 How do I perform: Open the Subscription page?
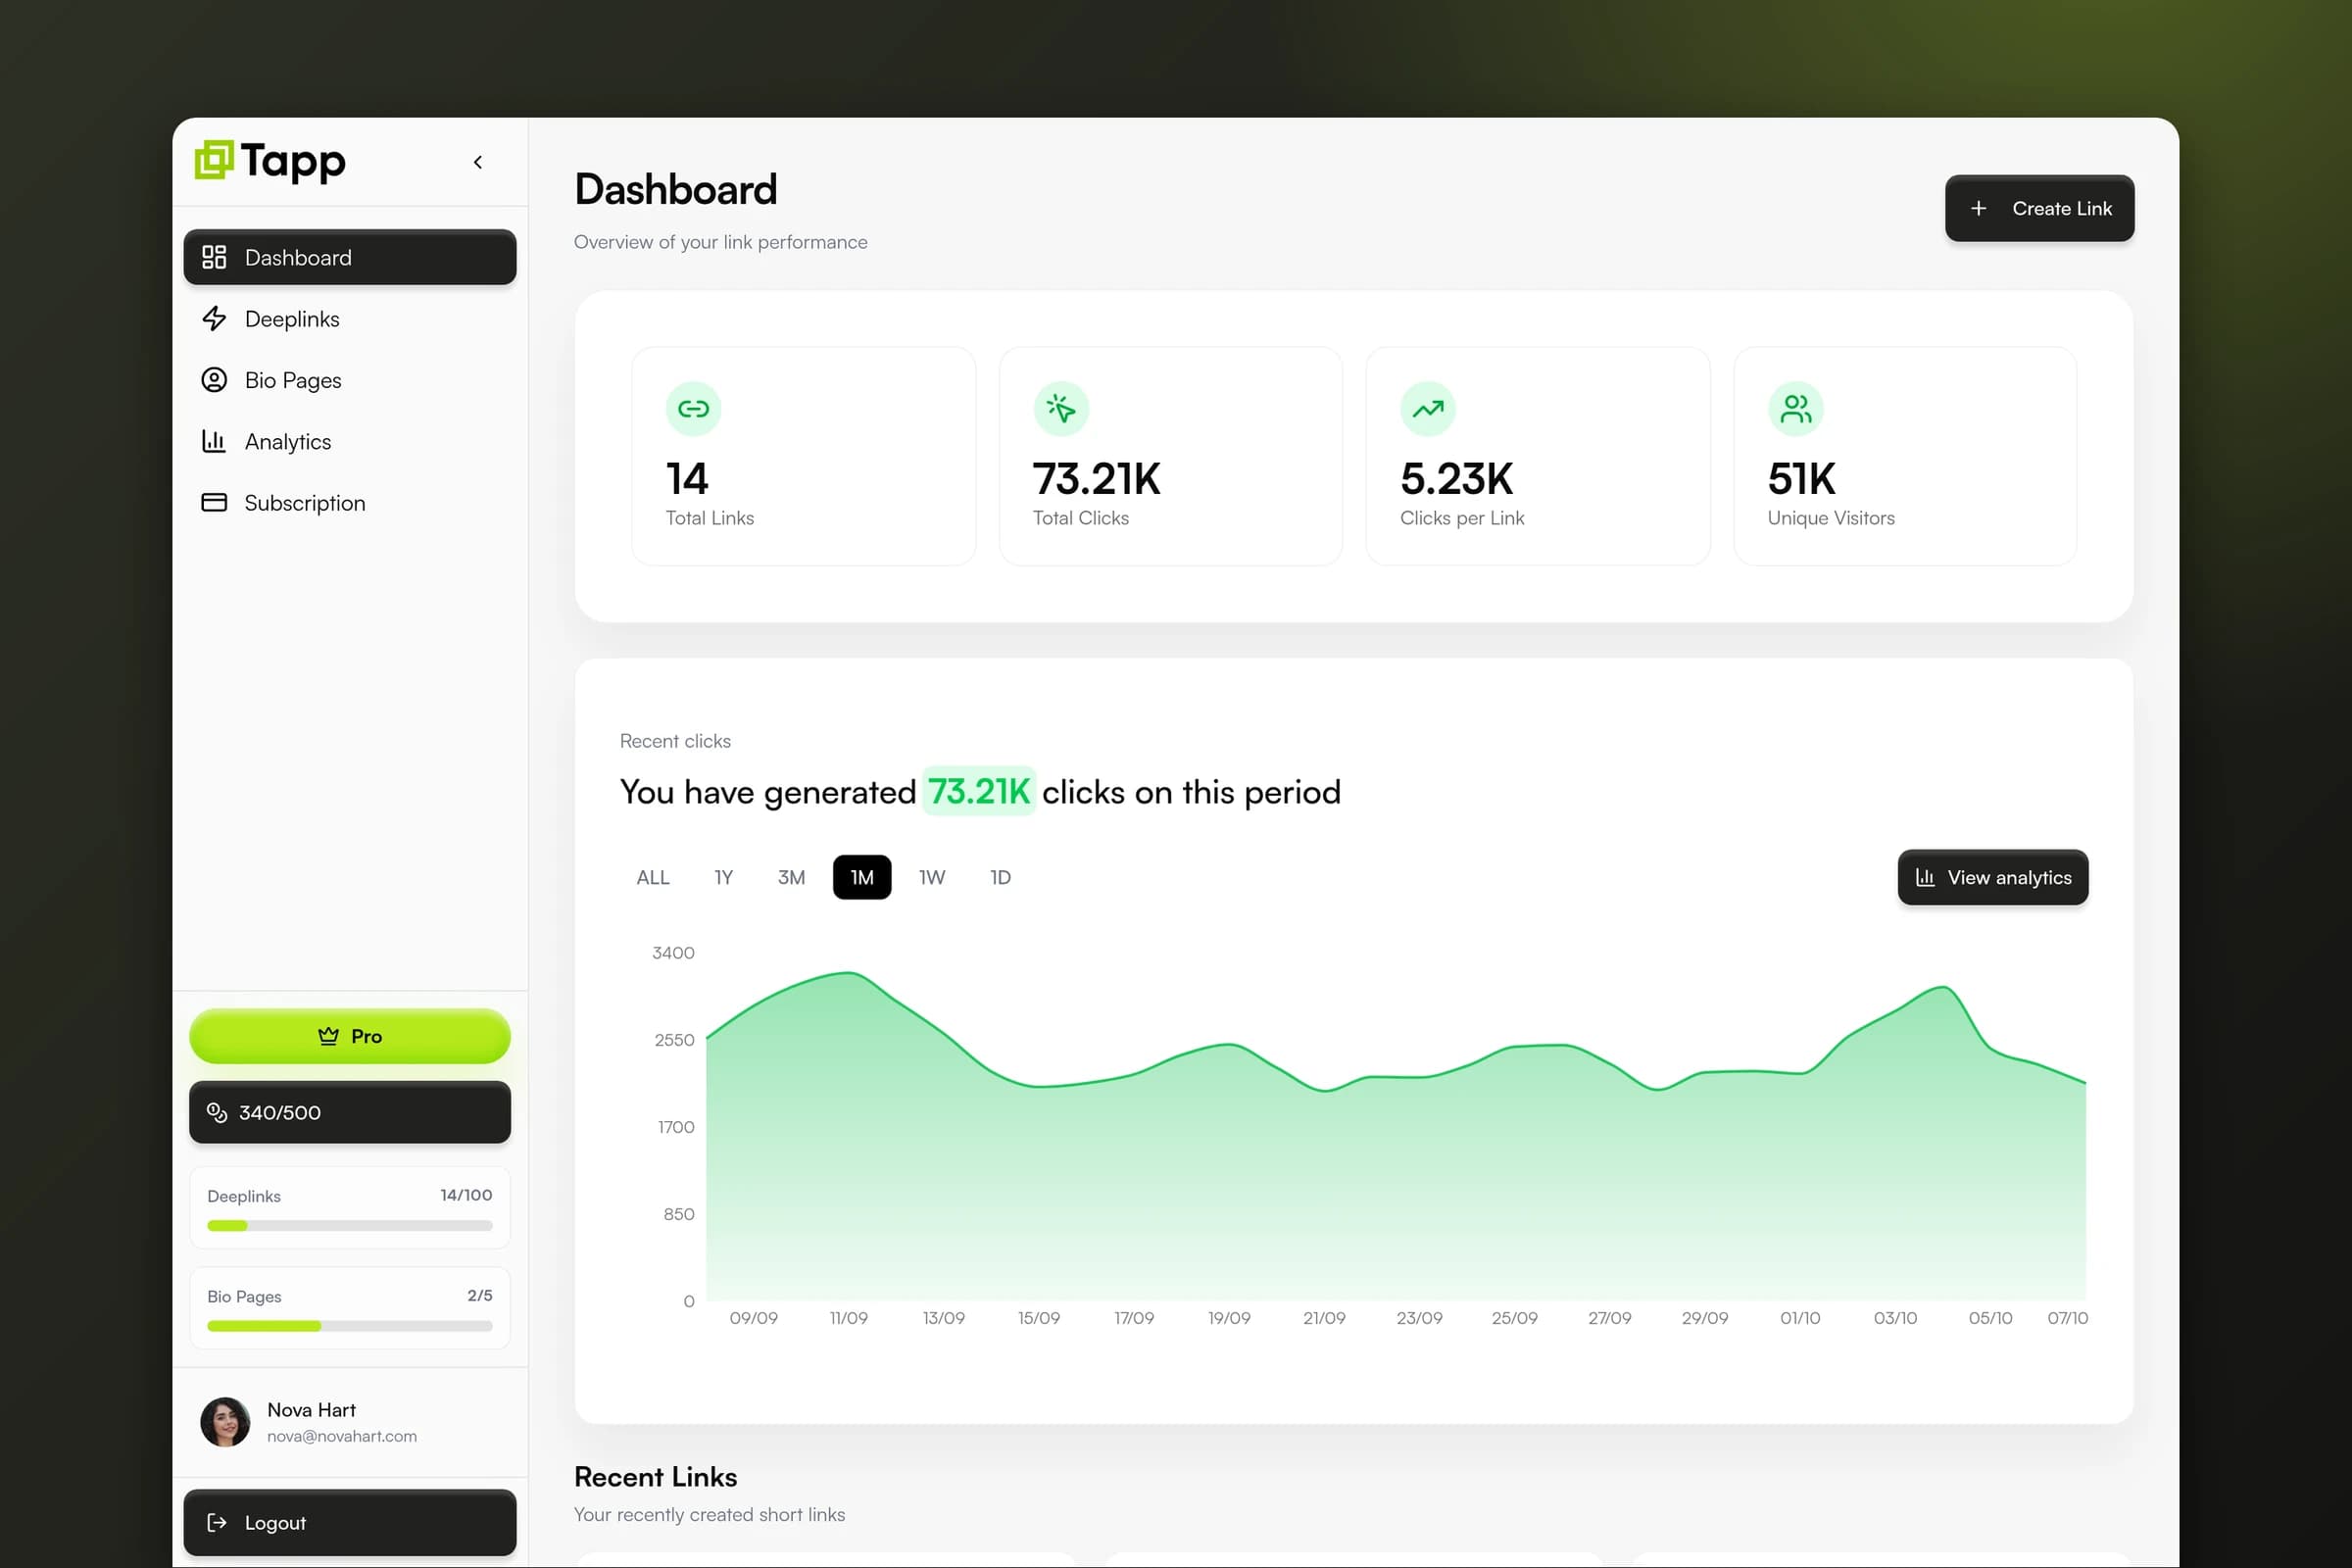pyautogui.click(x=350, y=502)
